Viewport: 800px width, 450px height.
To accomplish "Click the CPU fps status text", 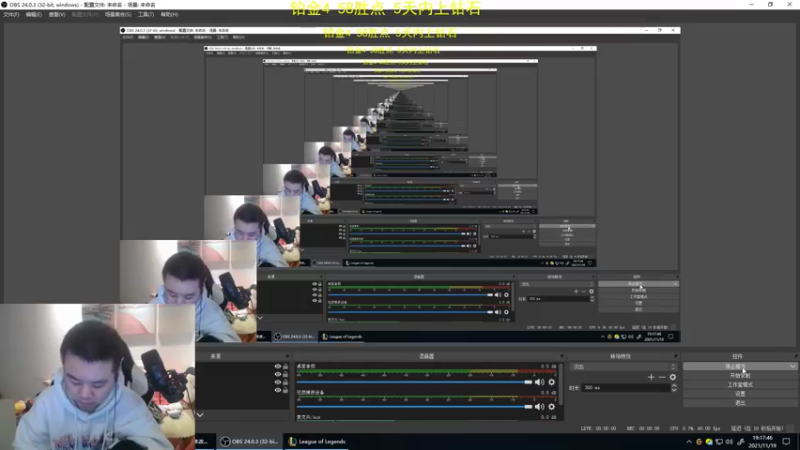I will click(695, 429).
